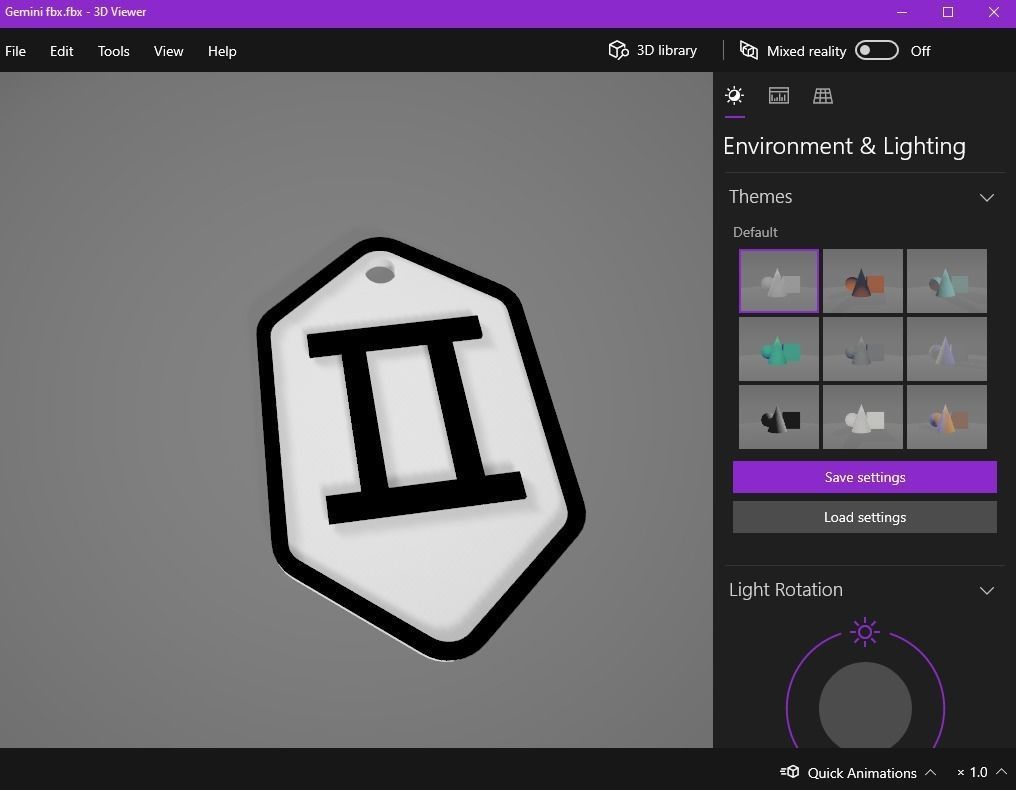Click the Save settings button
The height and width of the screenshot is (790, 1016).
[864, 477]
